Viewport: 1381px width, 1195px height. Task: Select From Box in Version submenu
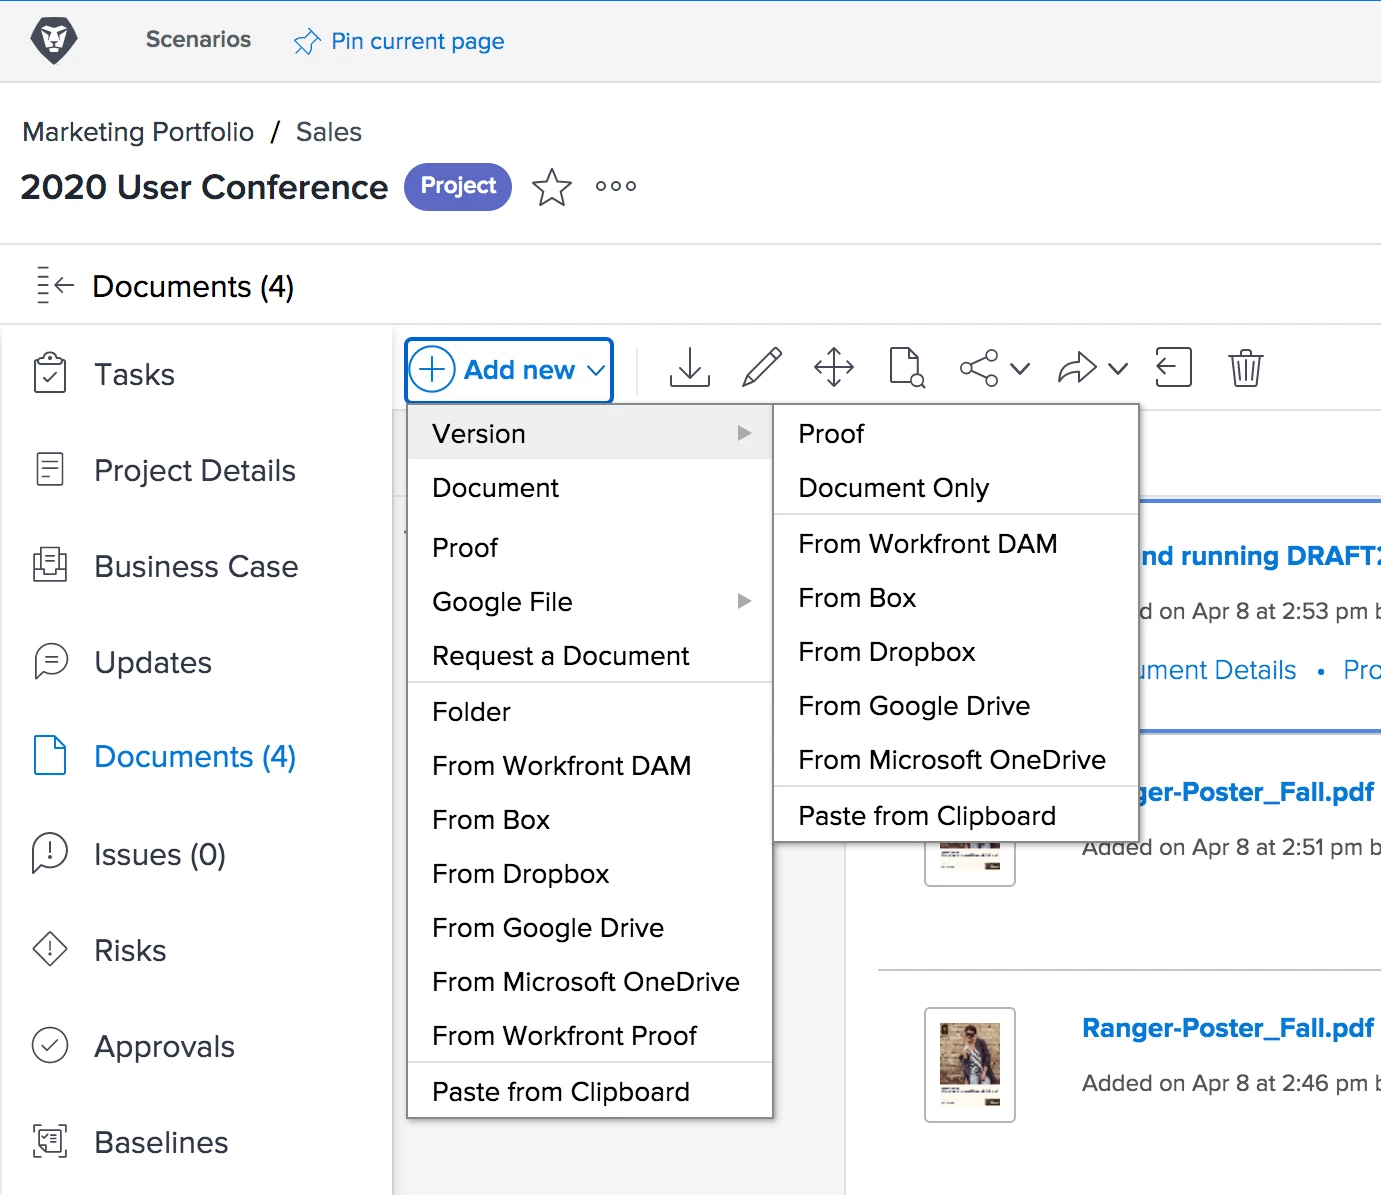[x=956, y=598]
